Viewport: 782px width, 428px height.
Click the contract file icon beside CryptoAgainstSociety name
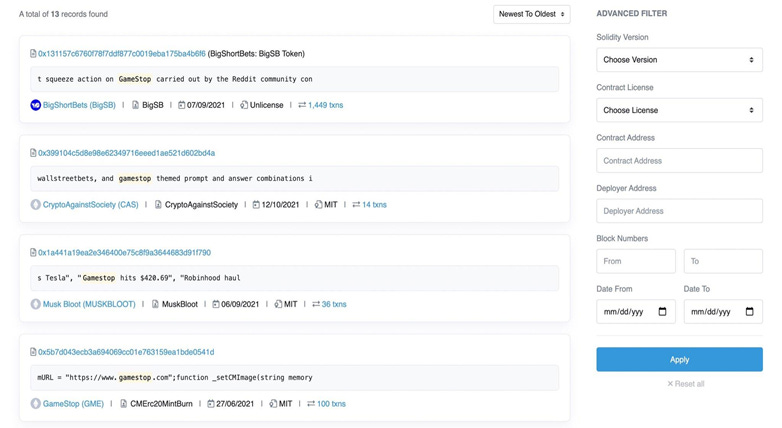pyautogui.click(x=158, y=205)
